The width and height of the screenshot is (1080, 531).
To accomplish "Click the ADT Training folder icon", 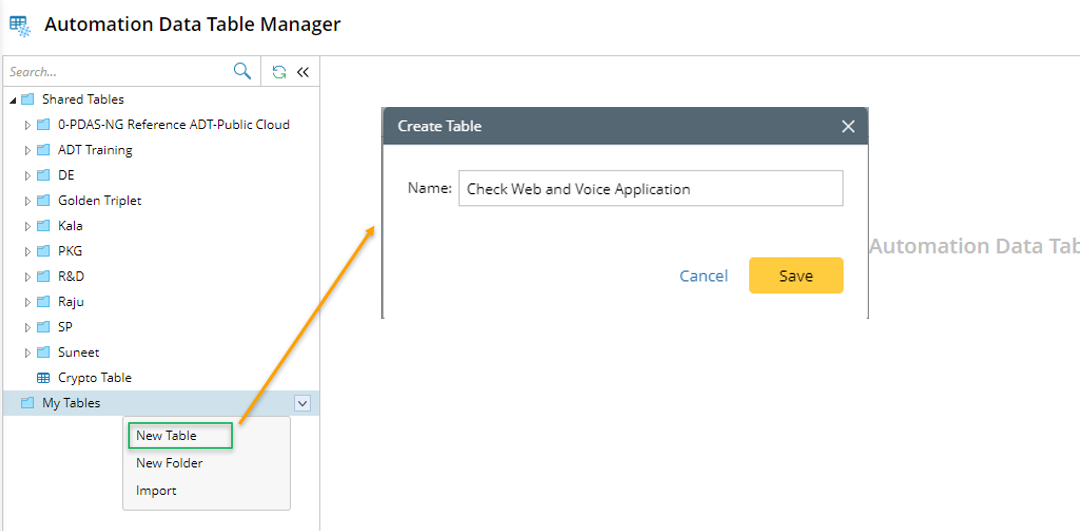I will 43,150.
